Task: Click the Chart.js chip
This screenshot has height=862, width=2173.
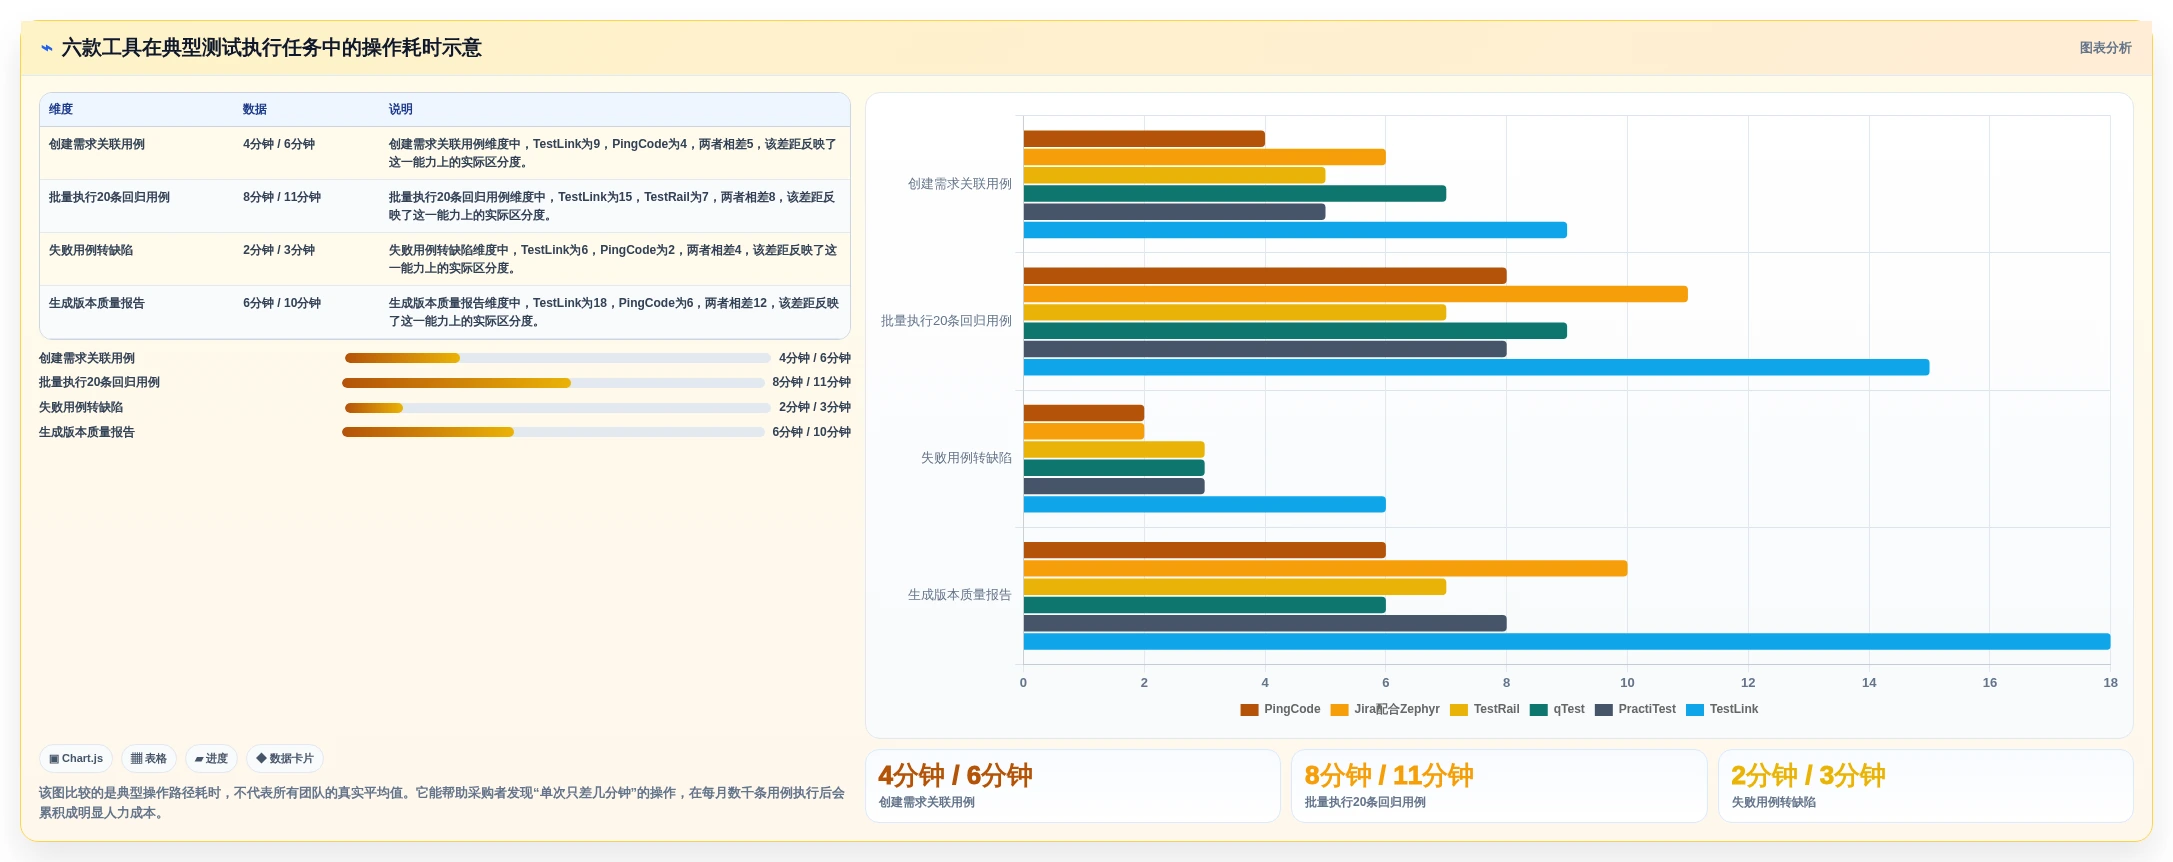Action: (x=76, y=759)
